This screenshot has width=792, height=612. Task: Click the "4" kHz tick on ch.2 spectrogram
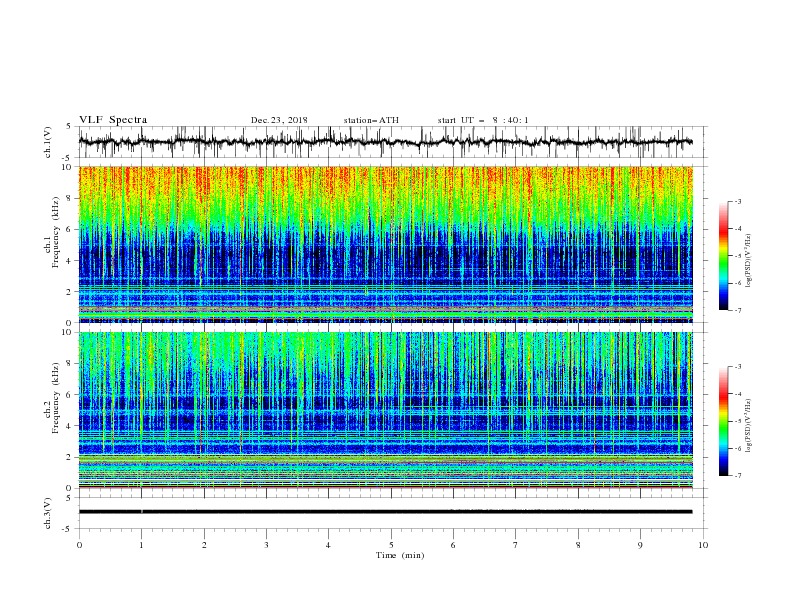point(70,426)
